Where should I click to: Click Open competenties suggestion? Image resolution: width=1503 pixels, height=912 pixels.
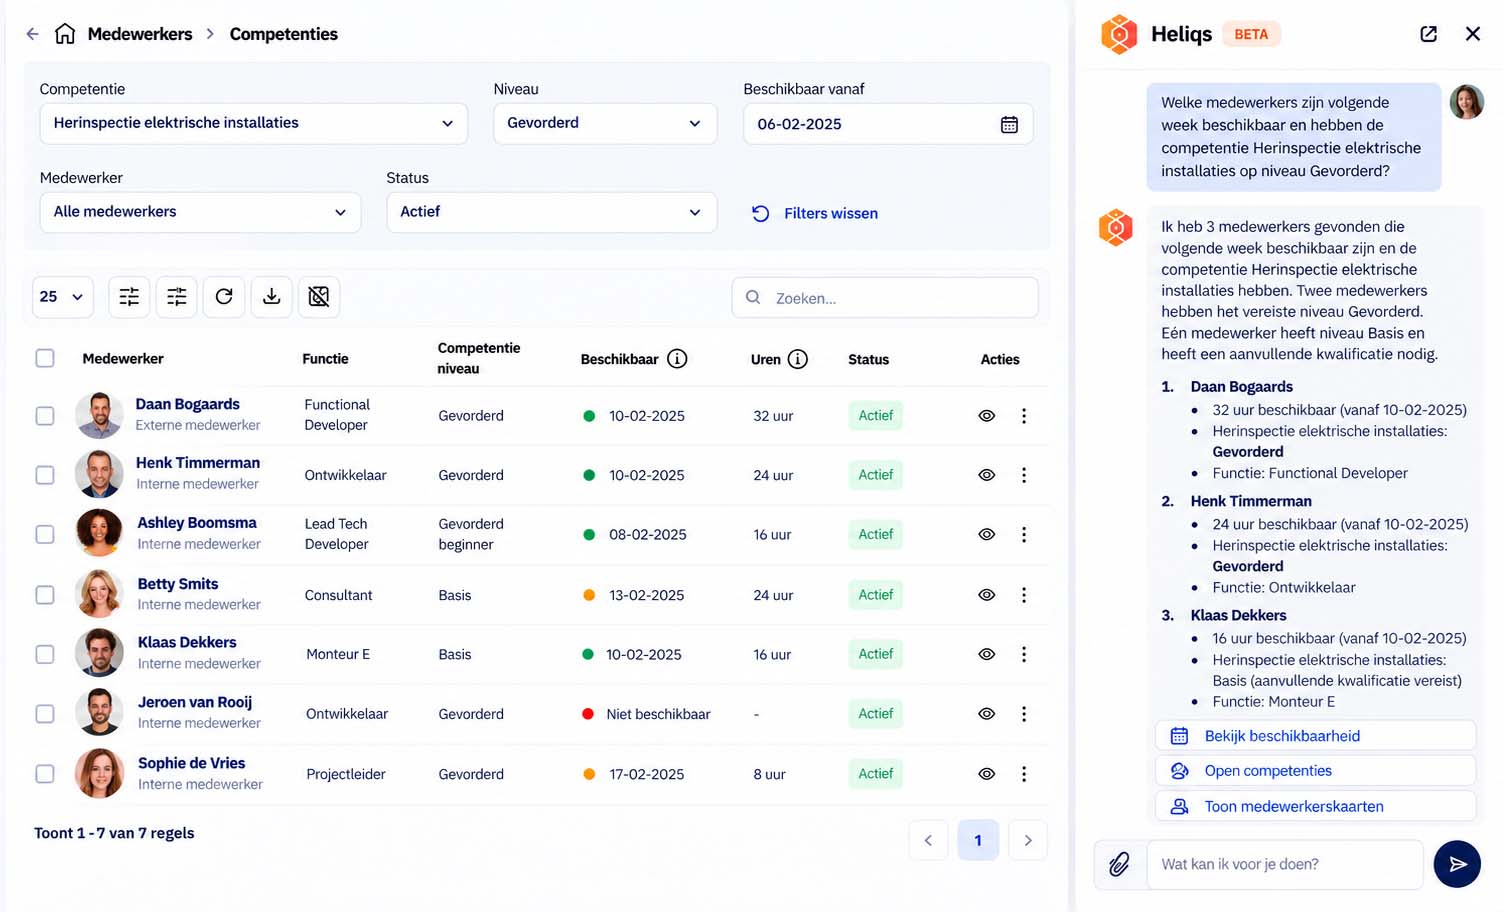(1315, 771)
